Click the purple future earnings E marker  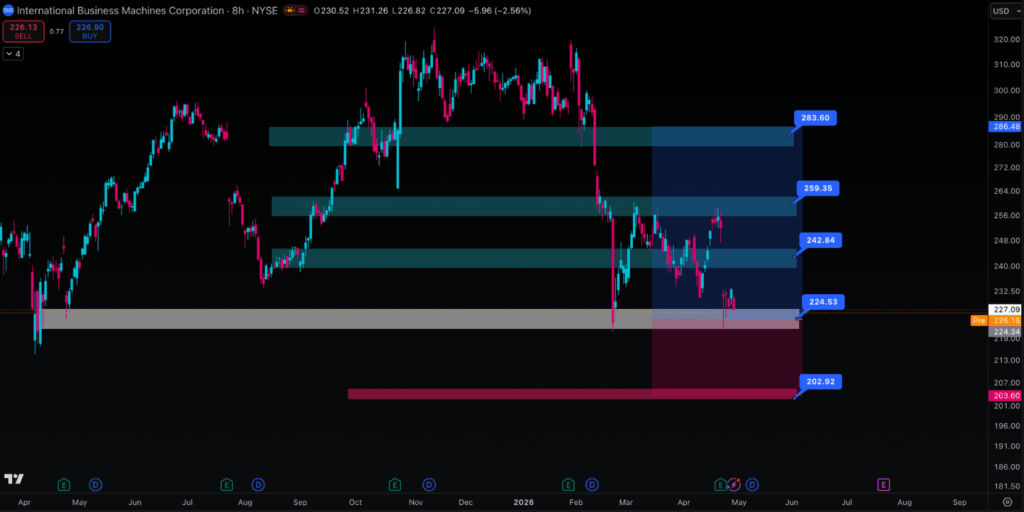[x=883, y=485]
